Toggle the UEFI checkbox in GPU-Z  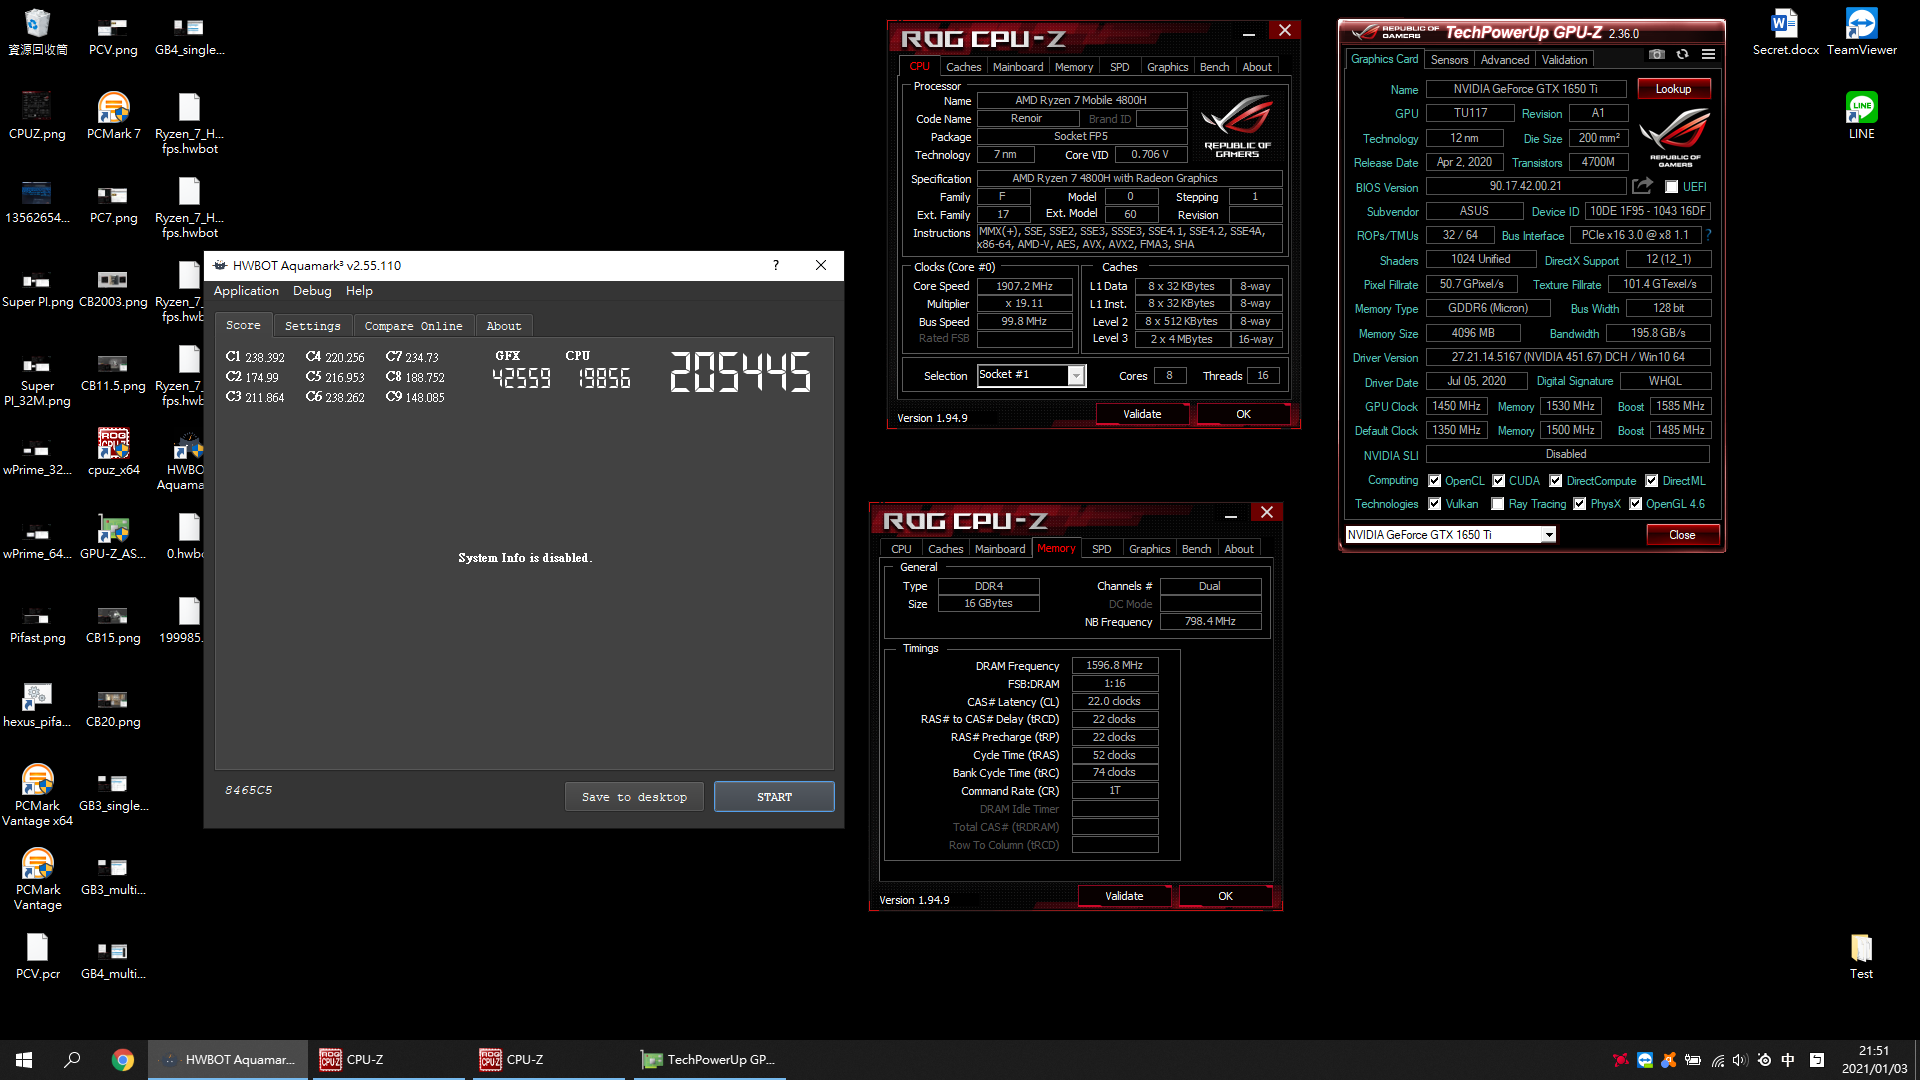(1671, 187)
